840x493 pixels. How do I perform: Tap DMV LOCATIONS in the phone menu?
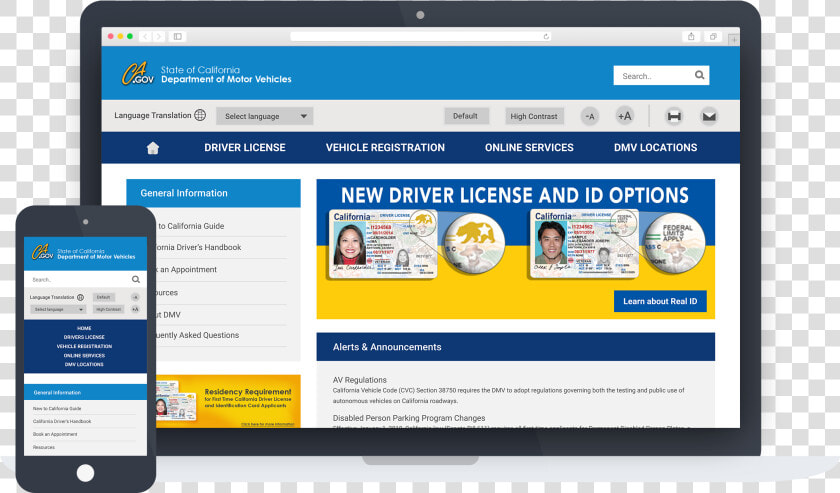tap(84, 364)
